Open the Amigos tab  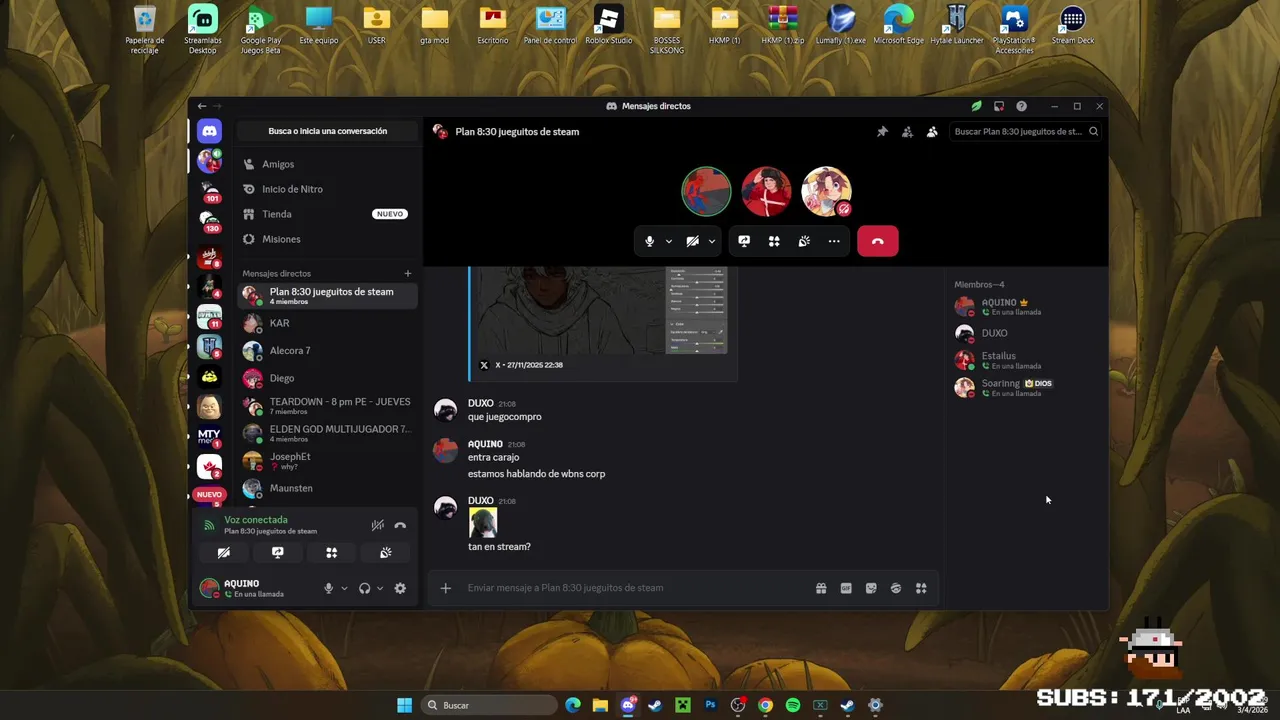[326, 164]
